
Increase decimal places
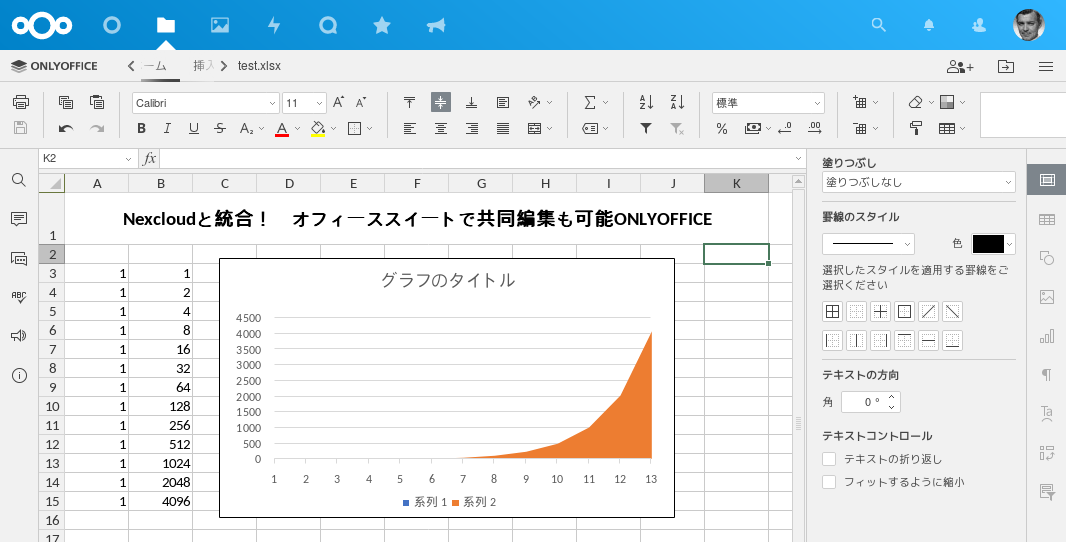tap(814, 128)
